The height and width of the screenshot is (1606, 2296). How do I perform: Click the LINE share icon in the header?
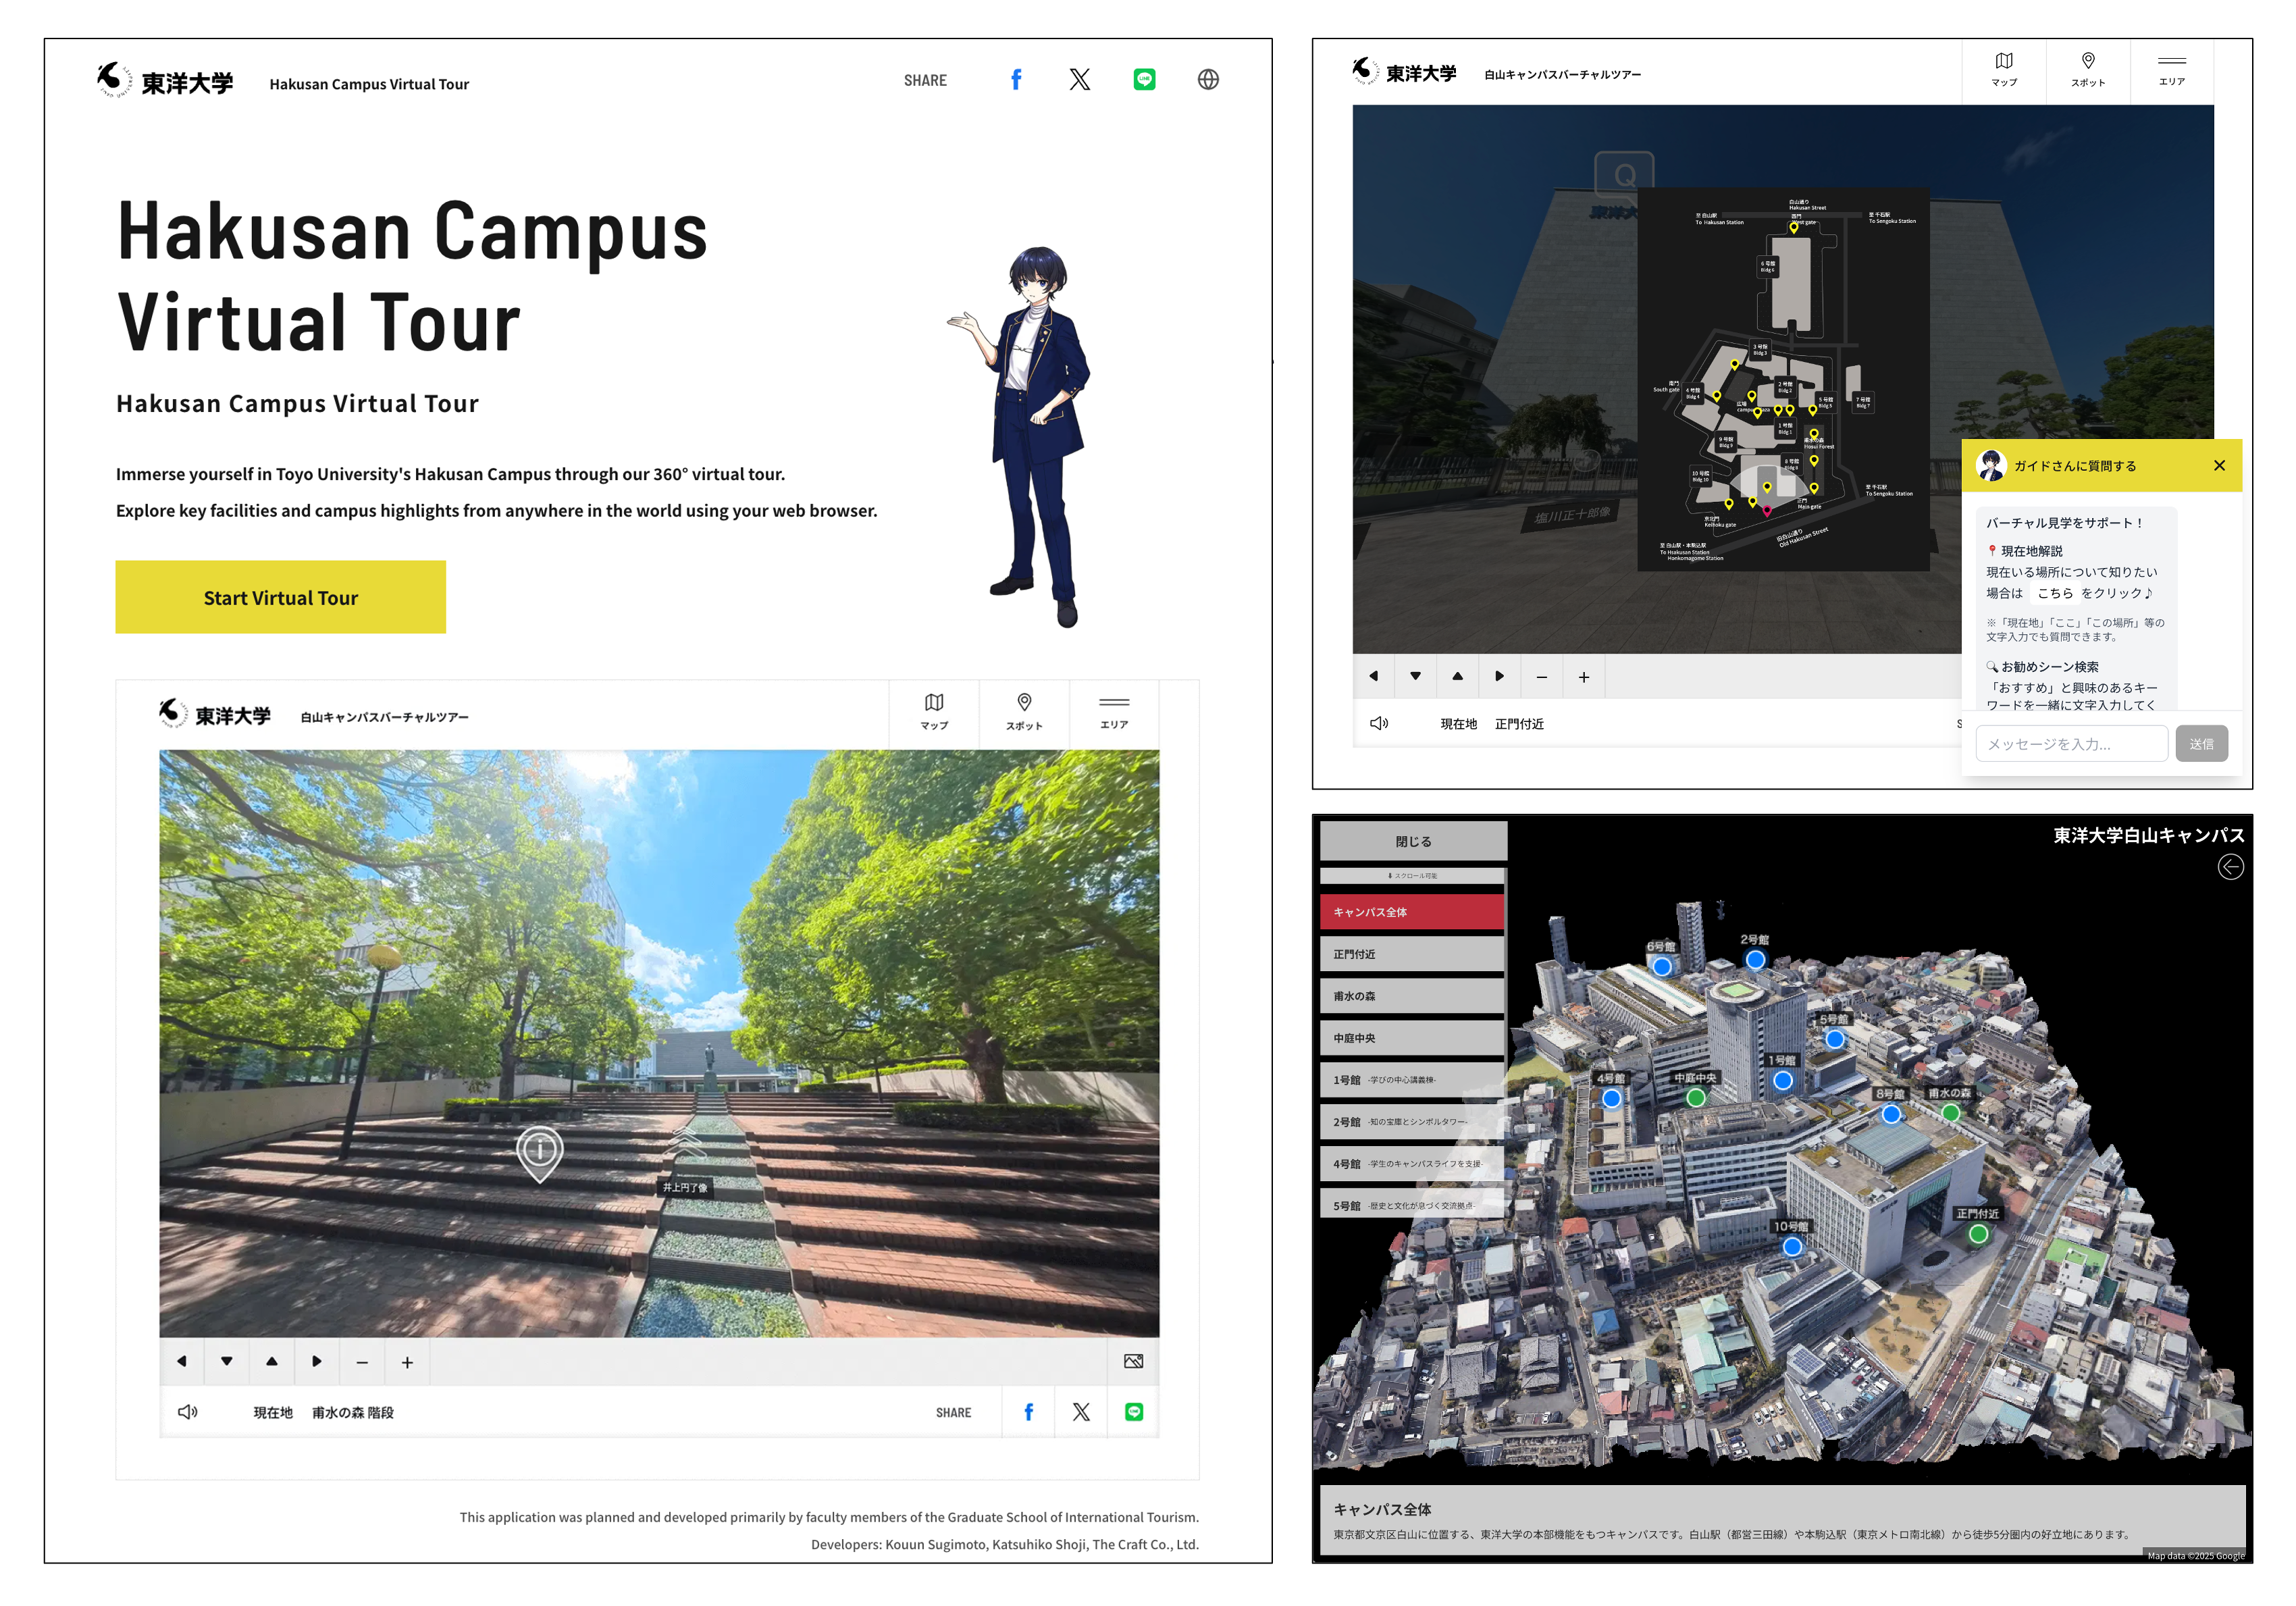tap(1144, 80)
